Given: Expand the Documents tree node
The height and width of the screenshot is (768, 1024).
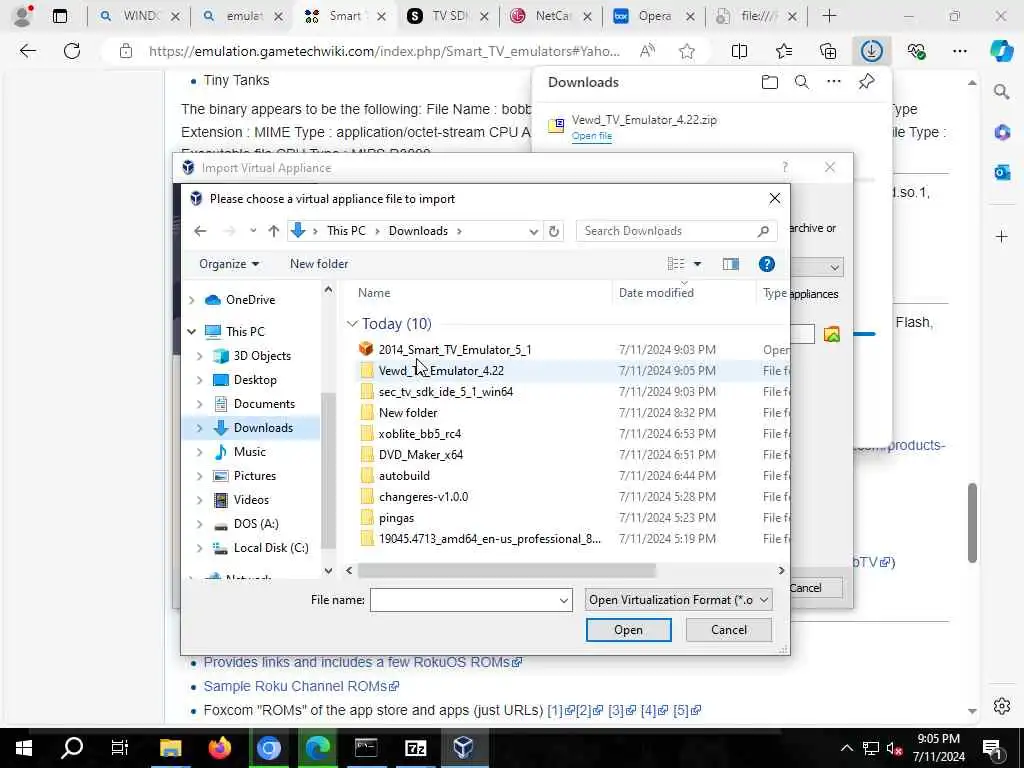Looking at the screenshot, I should [200, 404].
